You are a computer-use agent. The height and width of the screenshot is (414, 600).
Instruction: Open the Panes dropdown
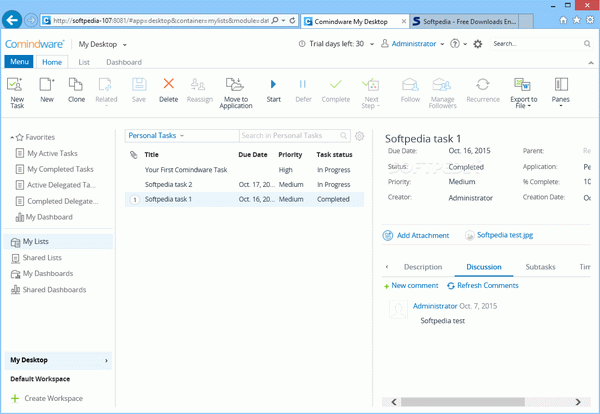[x=561, y=92]
